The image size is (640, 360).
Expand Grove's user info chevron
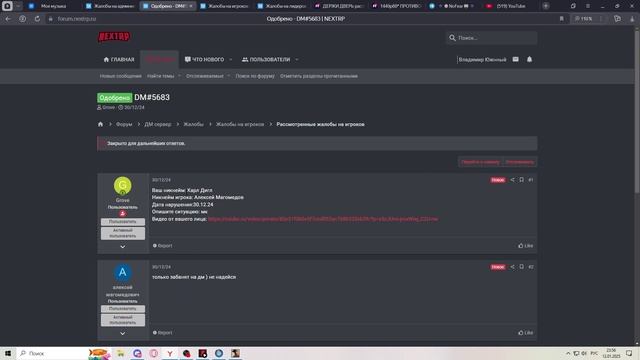[x=122, y=247]
